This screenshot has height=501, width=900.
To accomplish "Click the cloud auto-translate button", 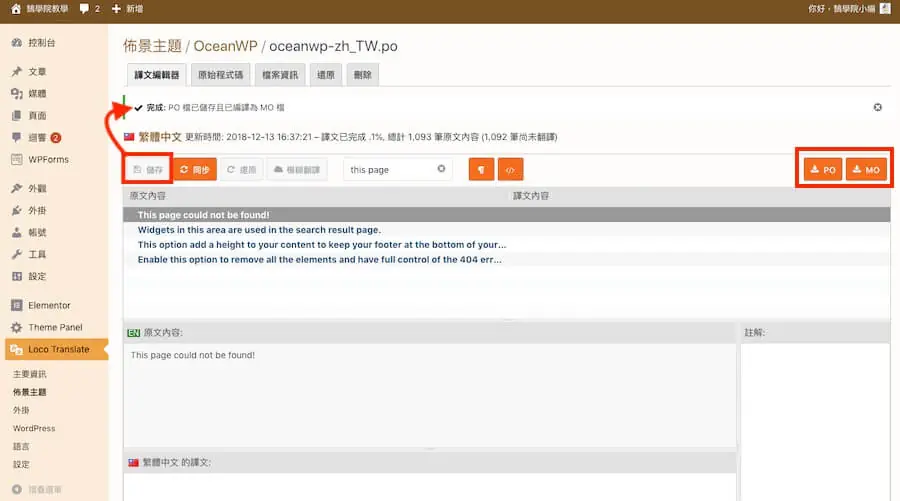I will [297, 169].
